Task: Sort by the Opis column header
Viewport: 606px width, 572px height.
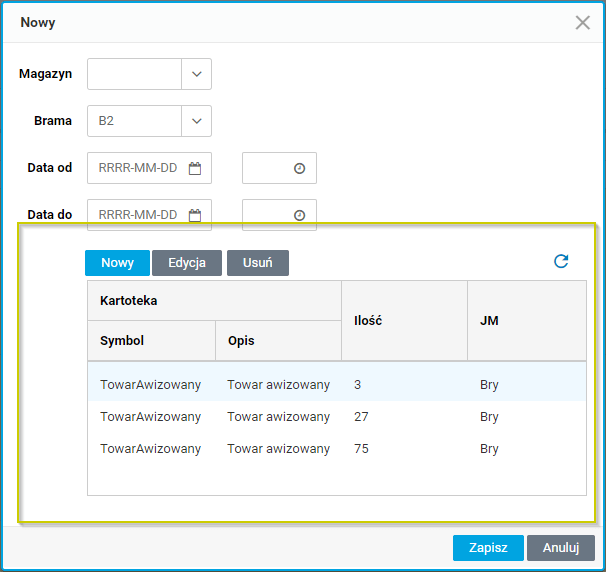Action: [x=278, y=340]
